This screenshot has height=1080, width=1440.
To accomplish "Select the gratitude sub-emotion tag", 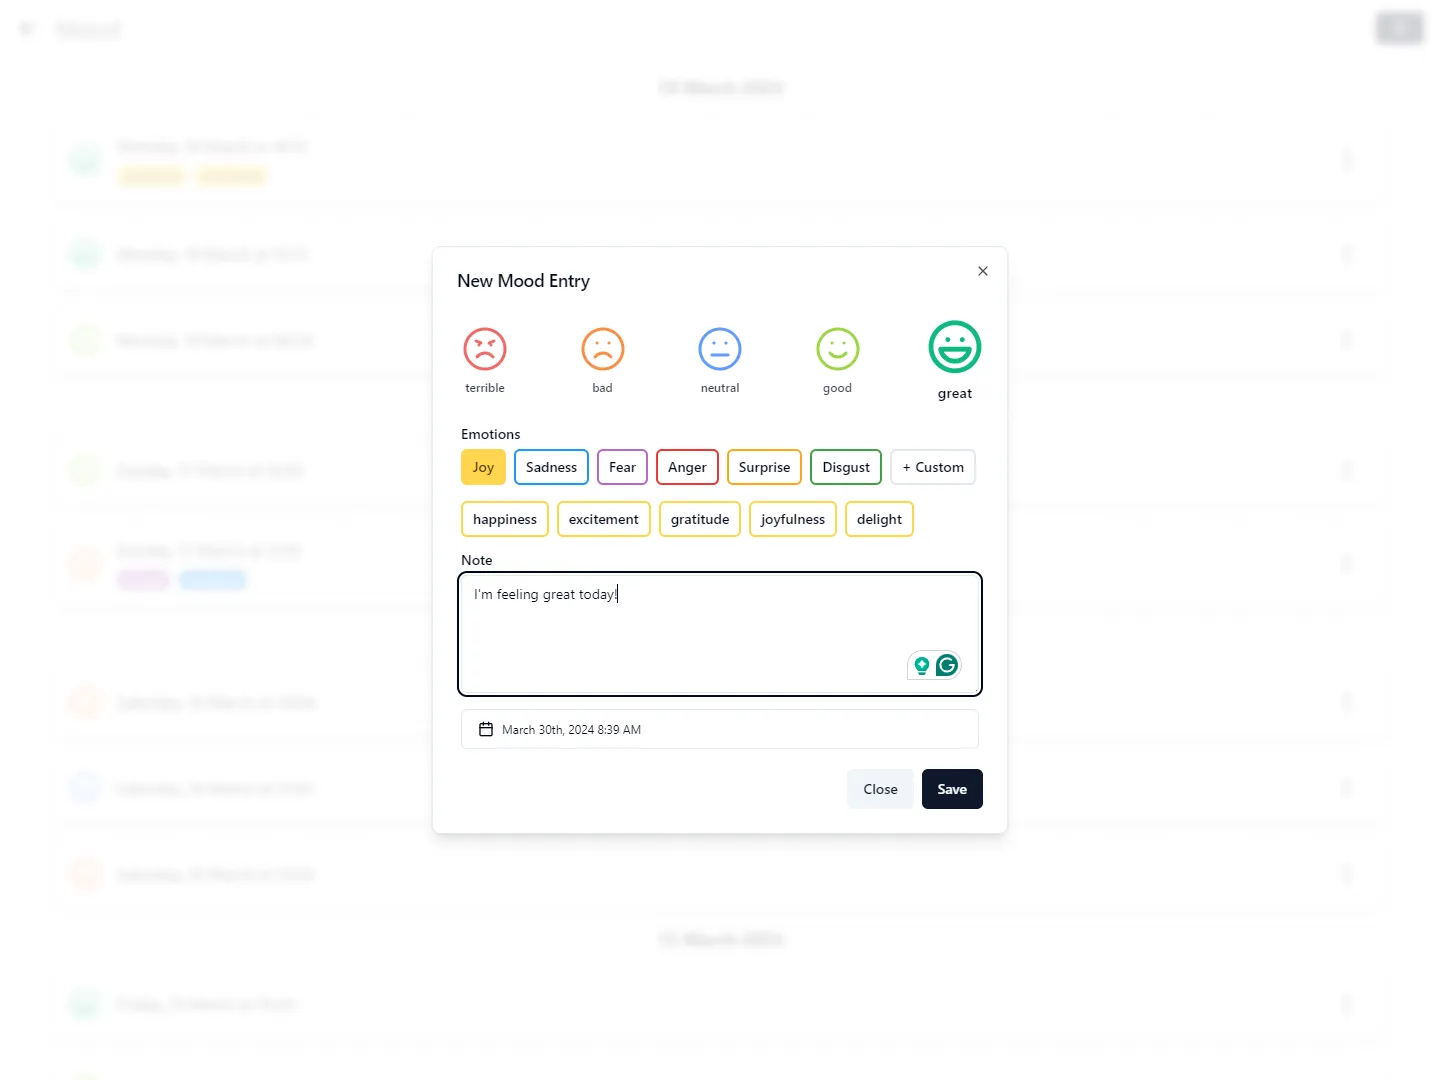I will coord(699,519).
